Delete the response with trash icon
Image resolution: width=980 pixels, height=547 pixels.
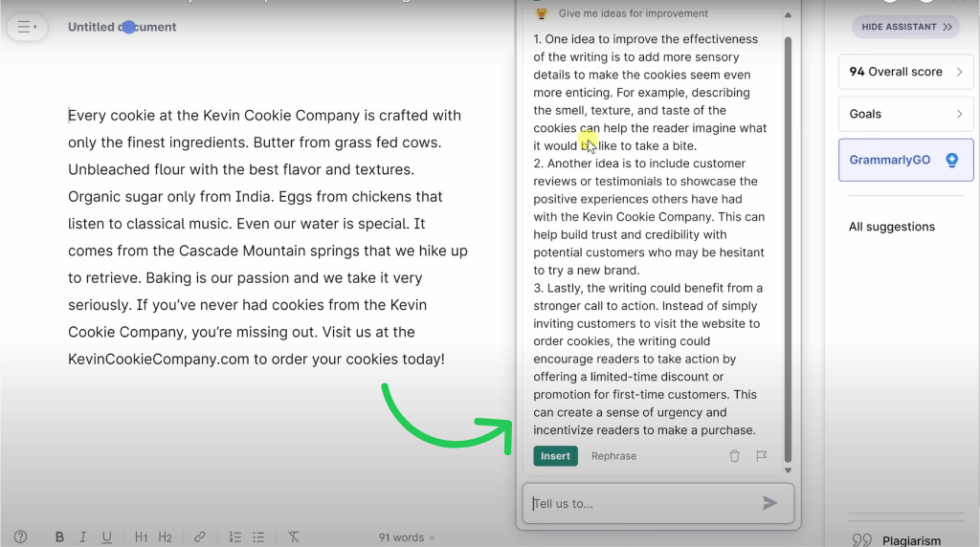(734, 456)
